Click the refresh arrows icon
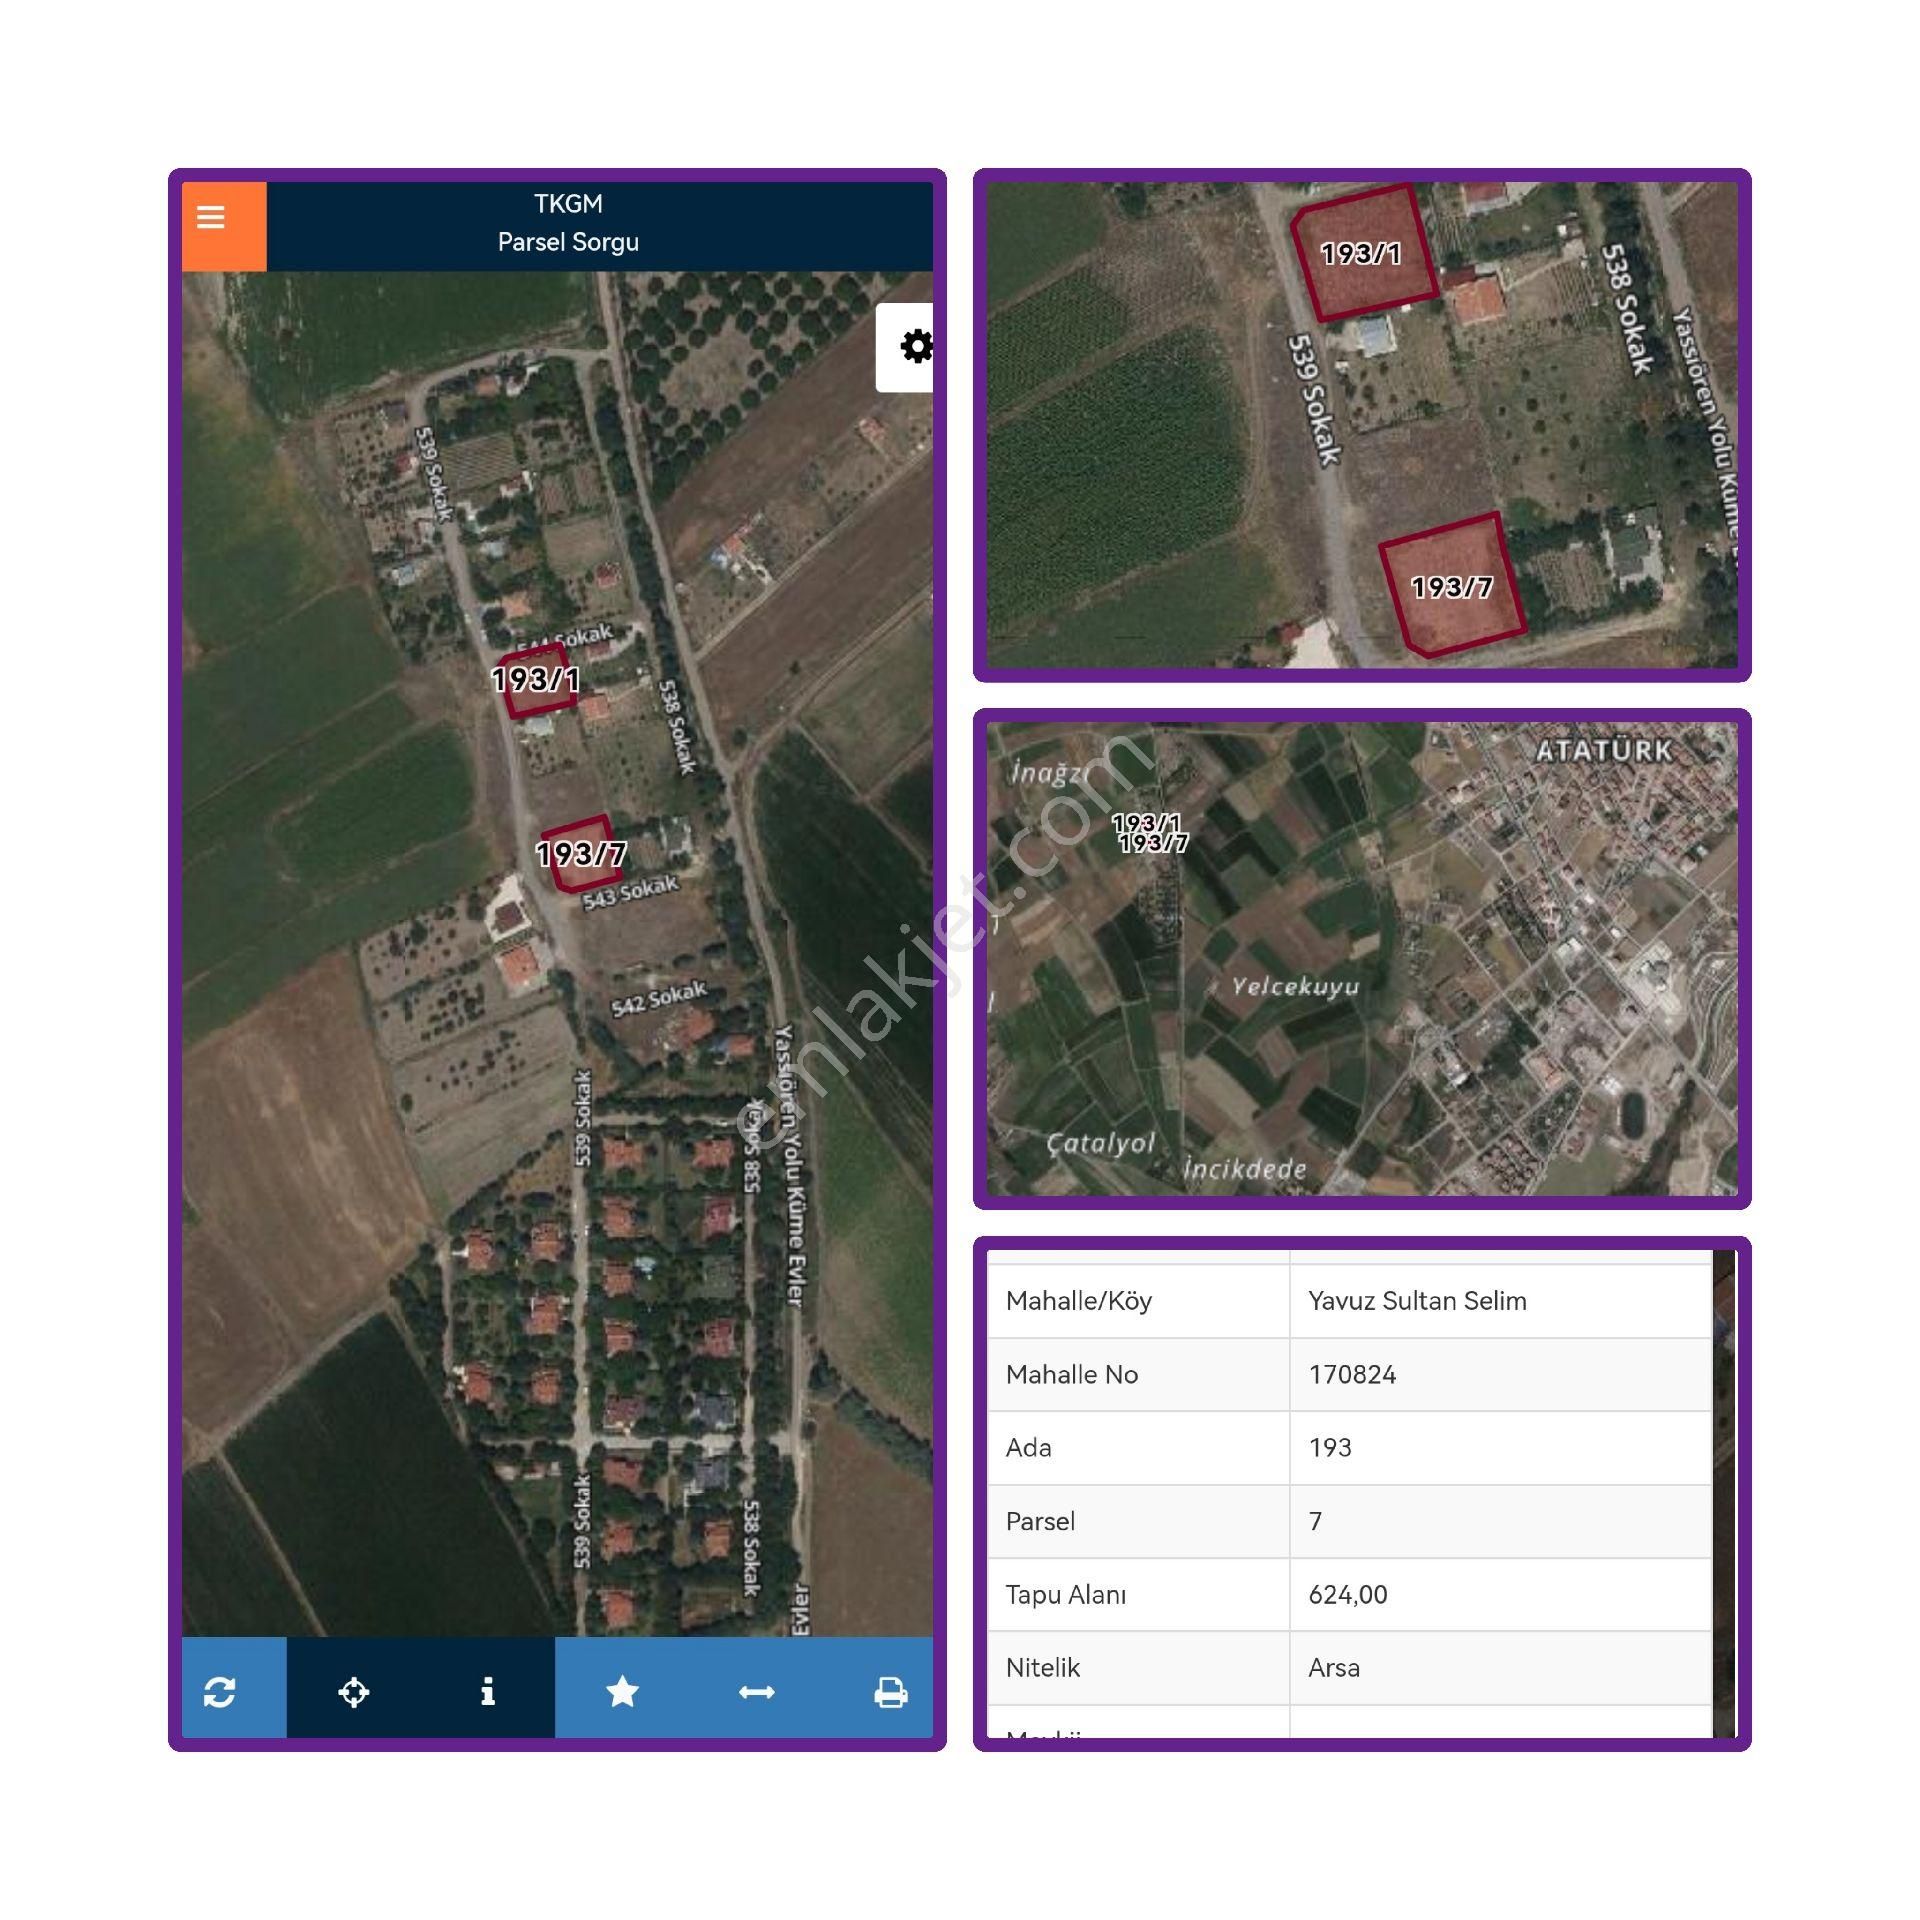The image size is (1920, 1920). click(x=220, y=1692)
